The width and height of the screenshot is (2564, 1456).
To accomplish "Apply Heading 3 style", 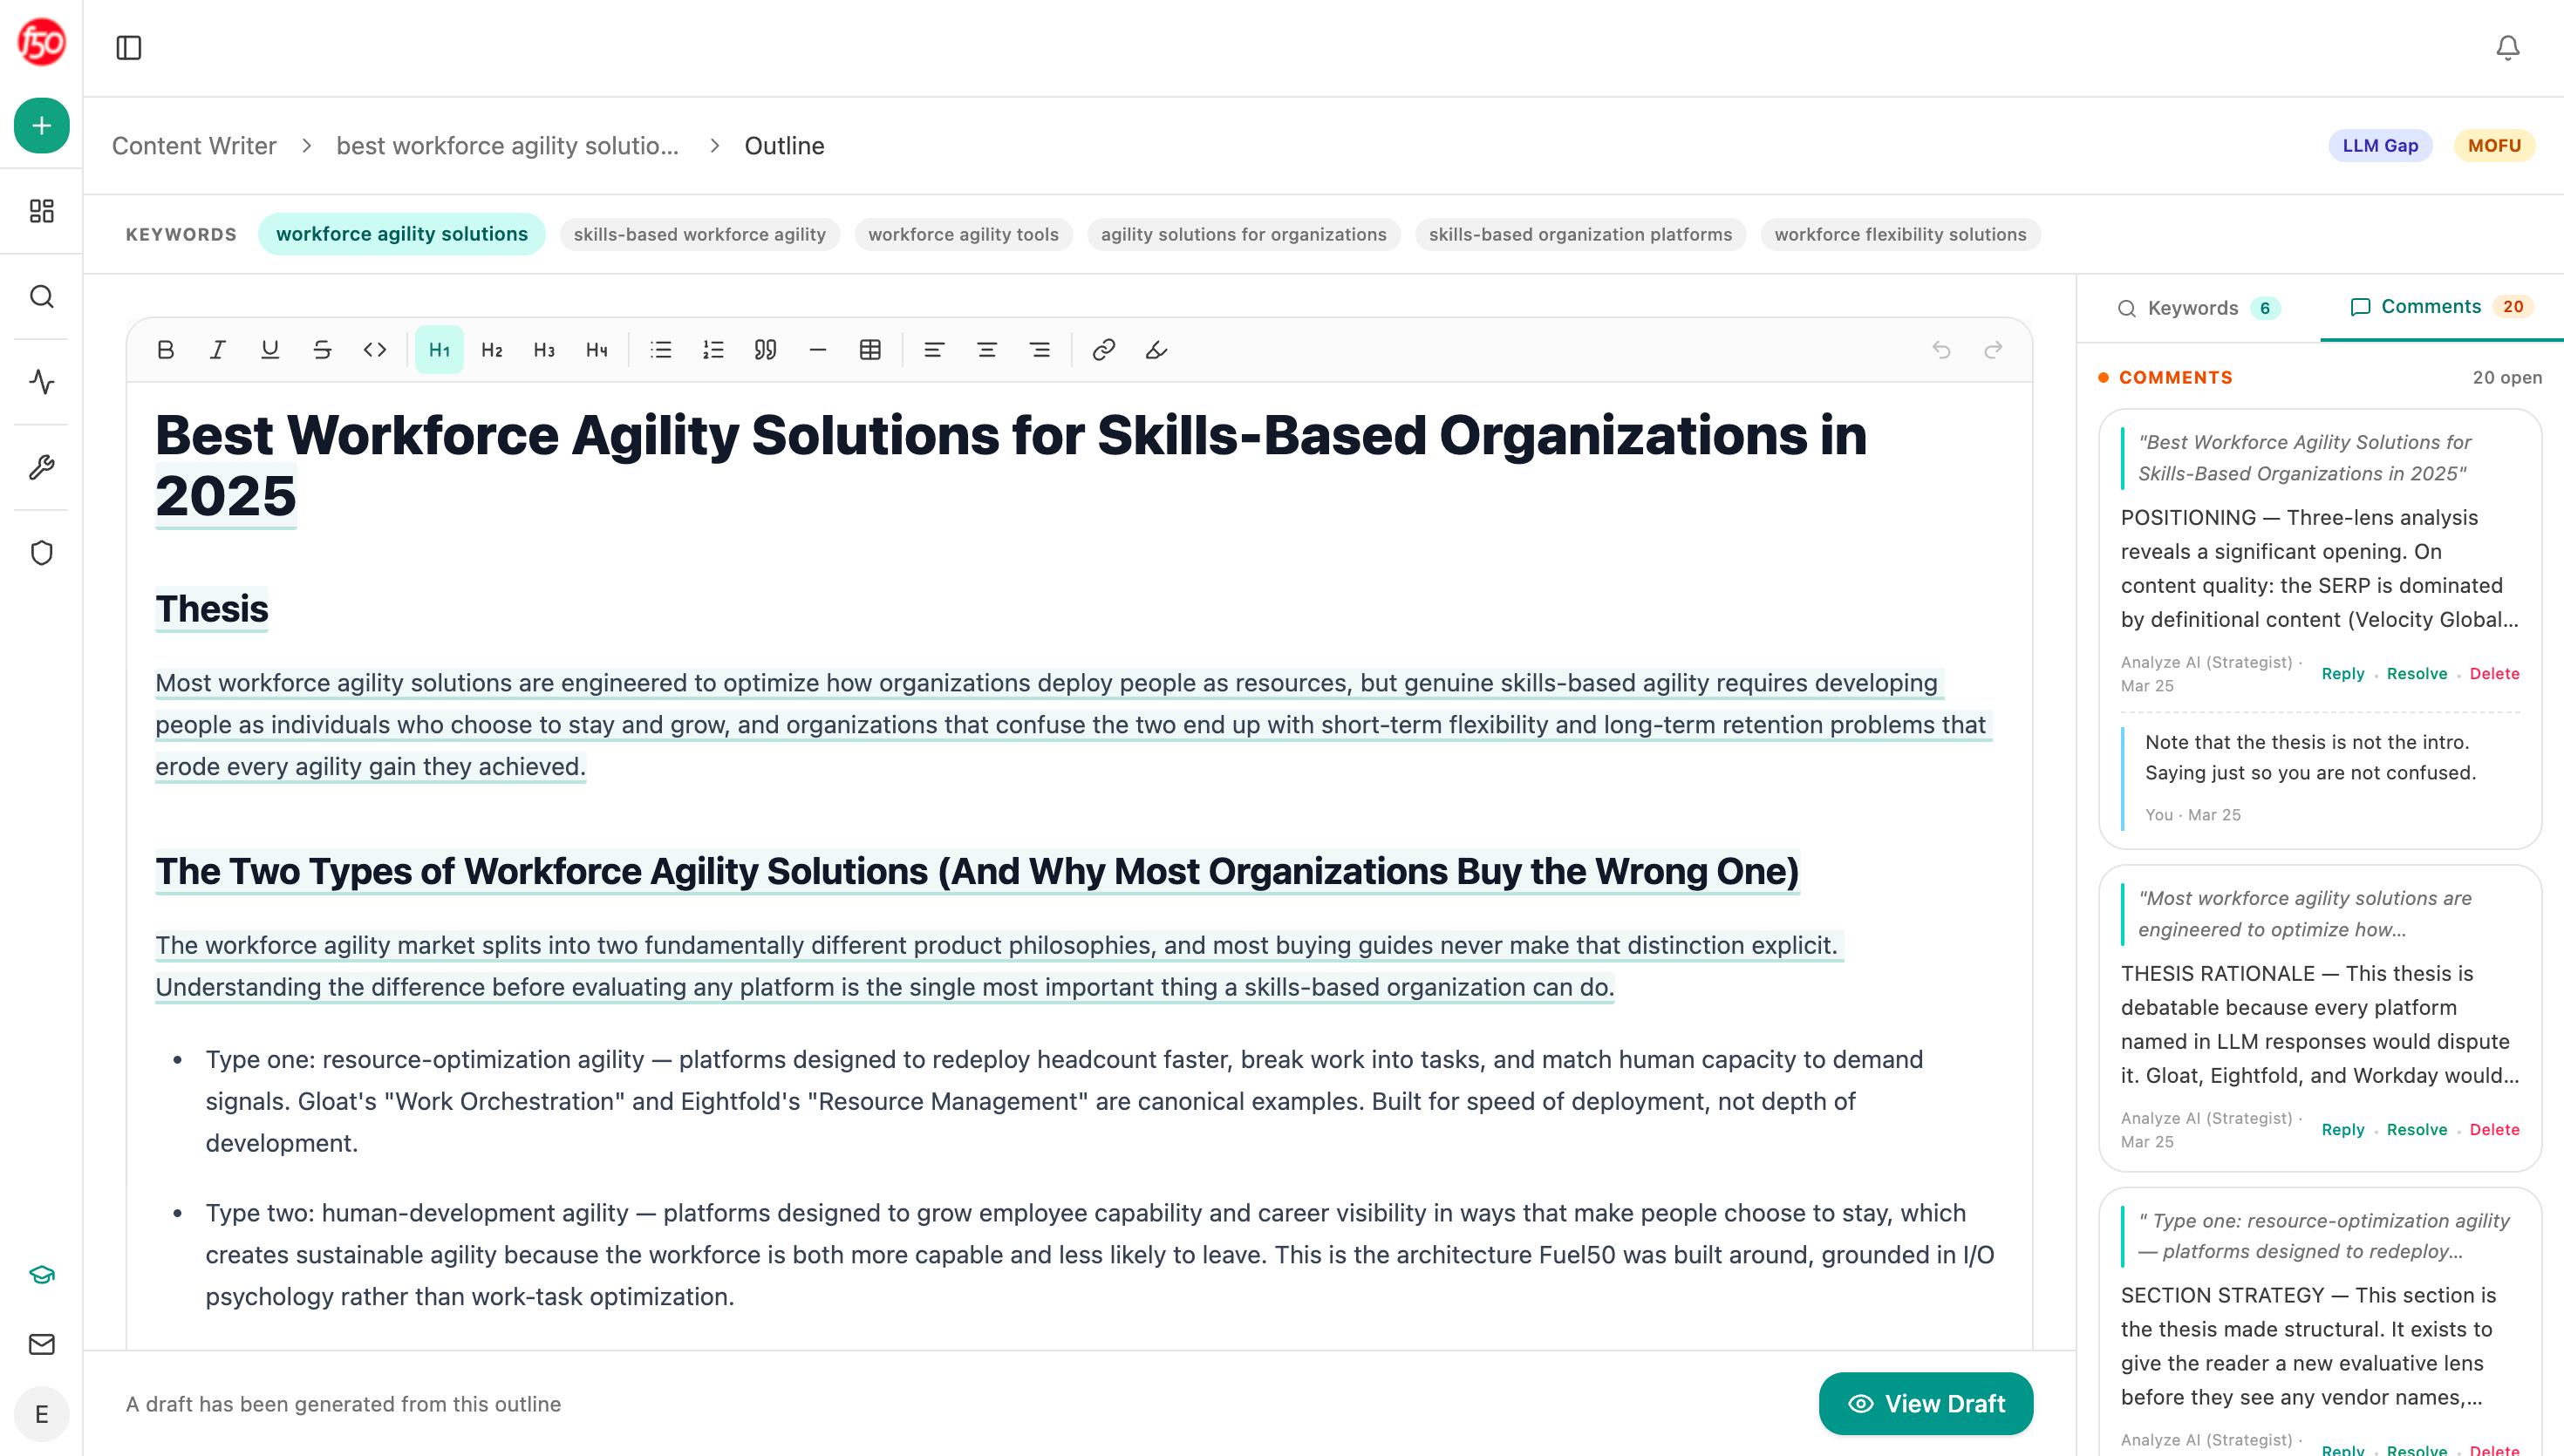I will 544,350.
